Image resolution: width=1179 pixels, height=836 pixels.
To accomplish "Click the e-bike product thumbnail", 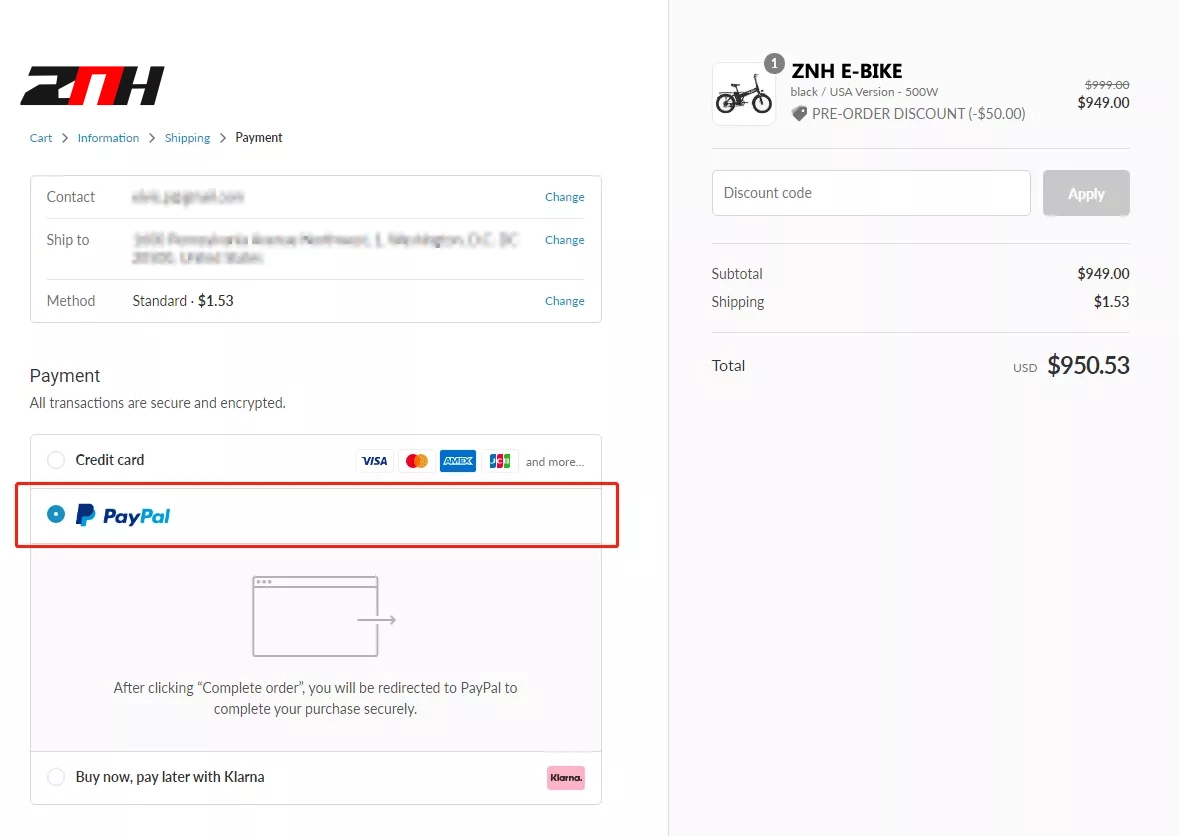I will (743, 95).
